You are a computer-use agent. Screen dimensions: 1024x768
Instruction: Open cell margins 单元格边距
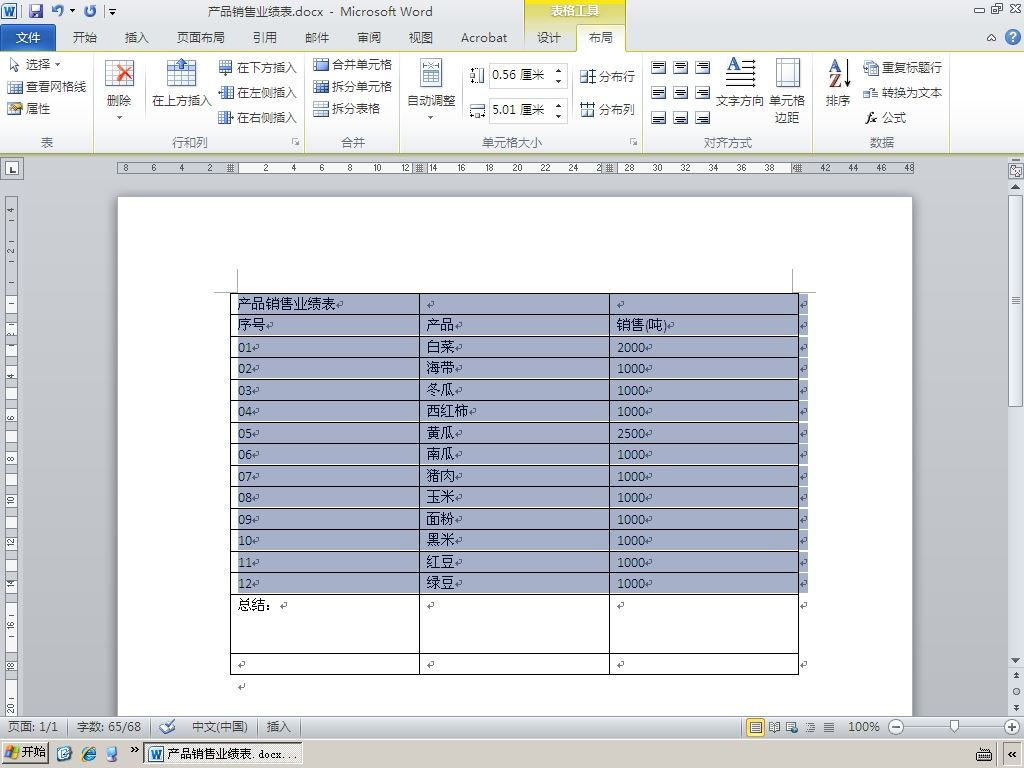pos(787,90)
